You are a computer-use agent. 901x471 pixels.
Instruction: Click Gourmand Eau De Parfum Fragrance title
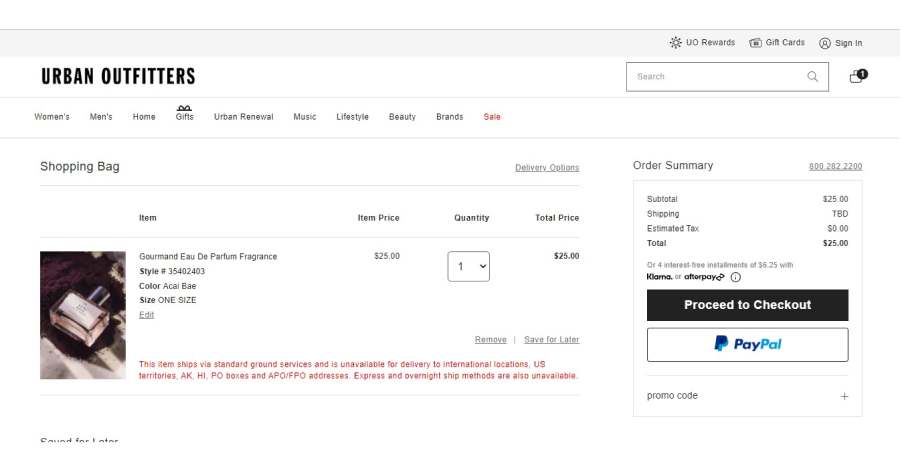tap(208, 257)
